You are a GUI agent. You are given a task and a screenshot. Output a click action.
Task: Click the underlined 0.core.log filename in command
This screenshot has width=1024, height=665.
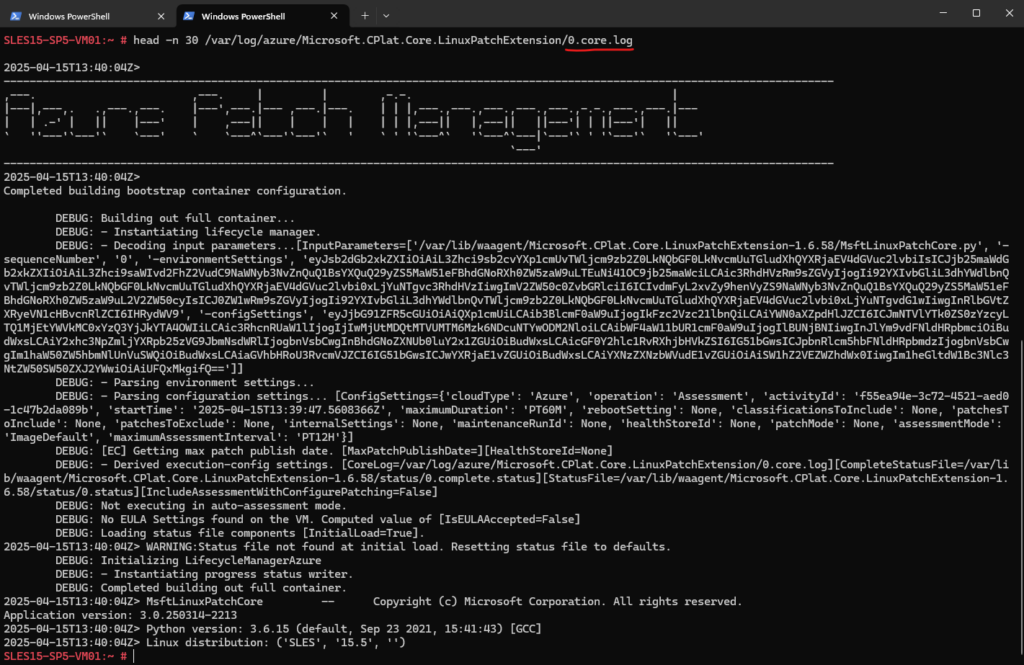[600, 41]
